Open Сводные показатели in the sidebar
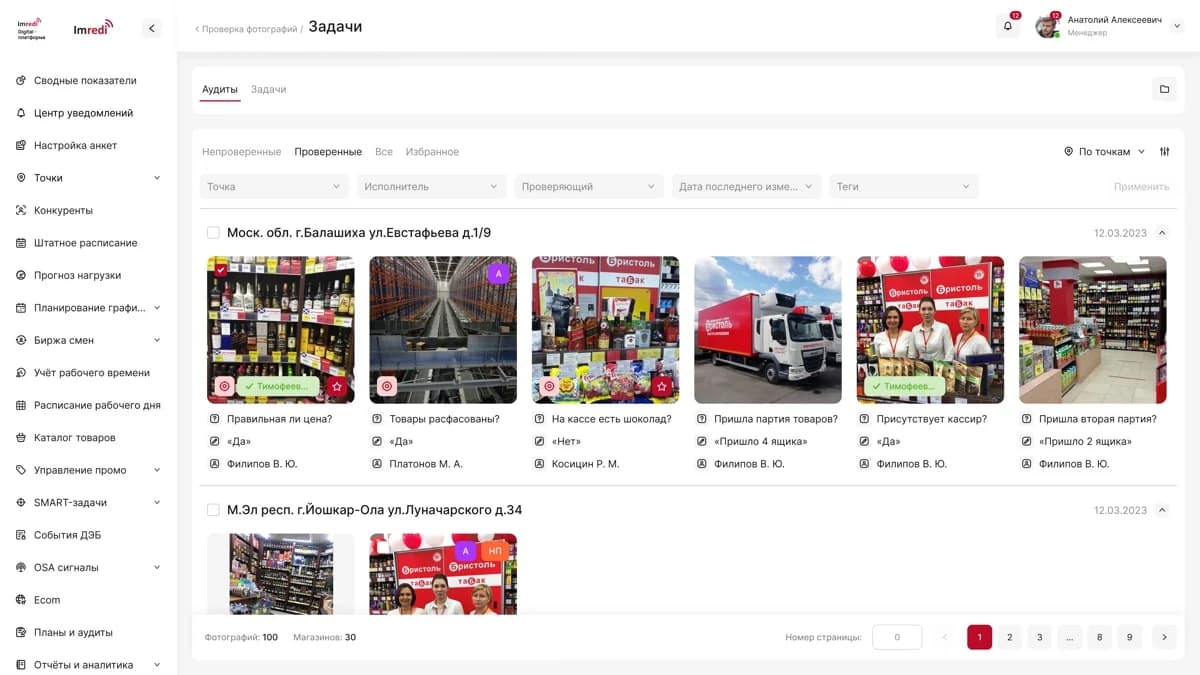The height and width of the screenshot is (675, 1200). pyautogui.click(x=85, y=81)
